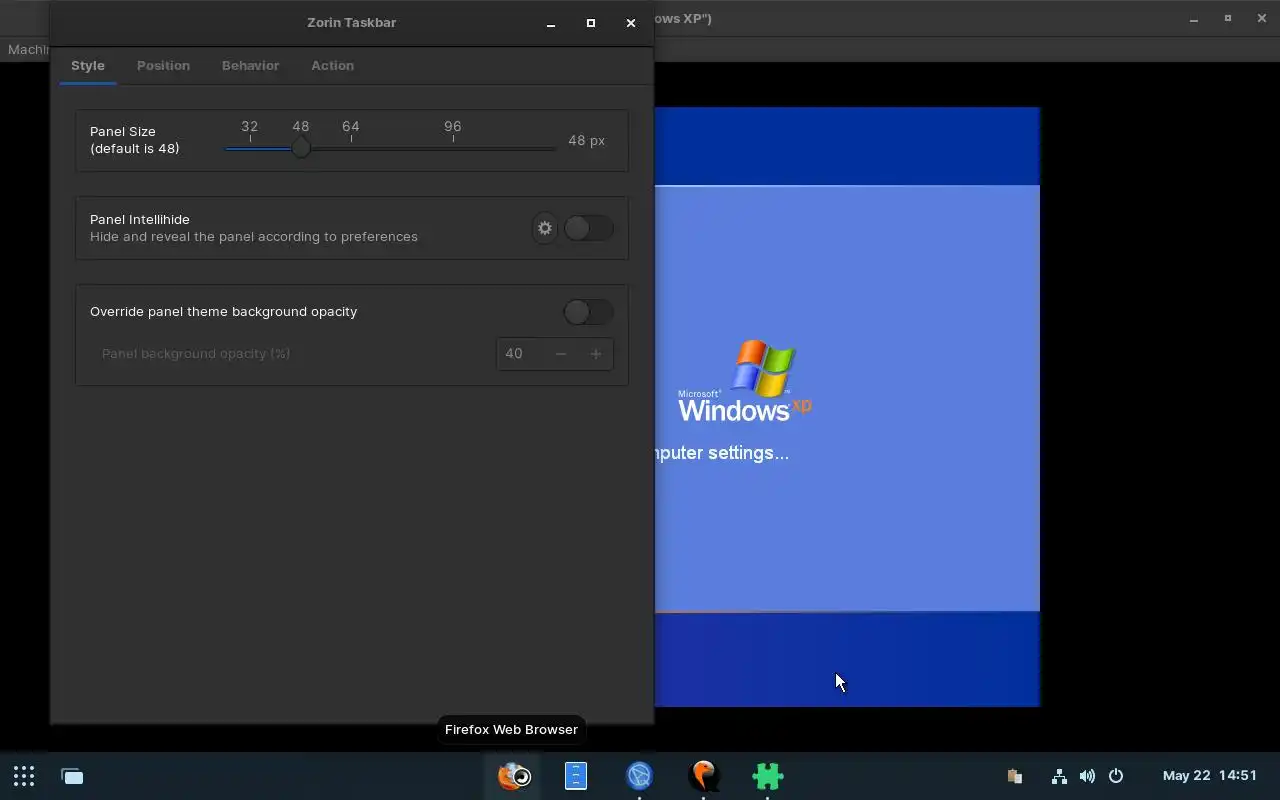Close the Windows XP virtual machine window
1280x800 pixels.
click(x=1262, y=19)
